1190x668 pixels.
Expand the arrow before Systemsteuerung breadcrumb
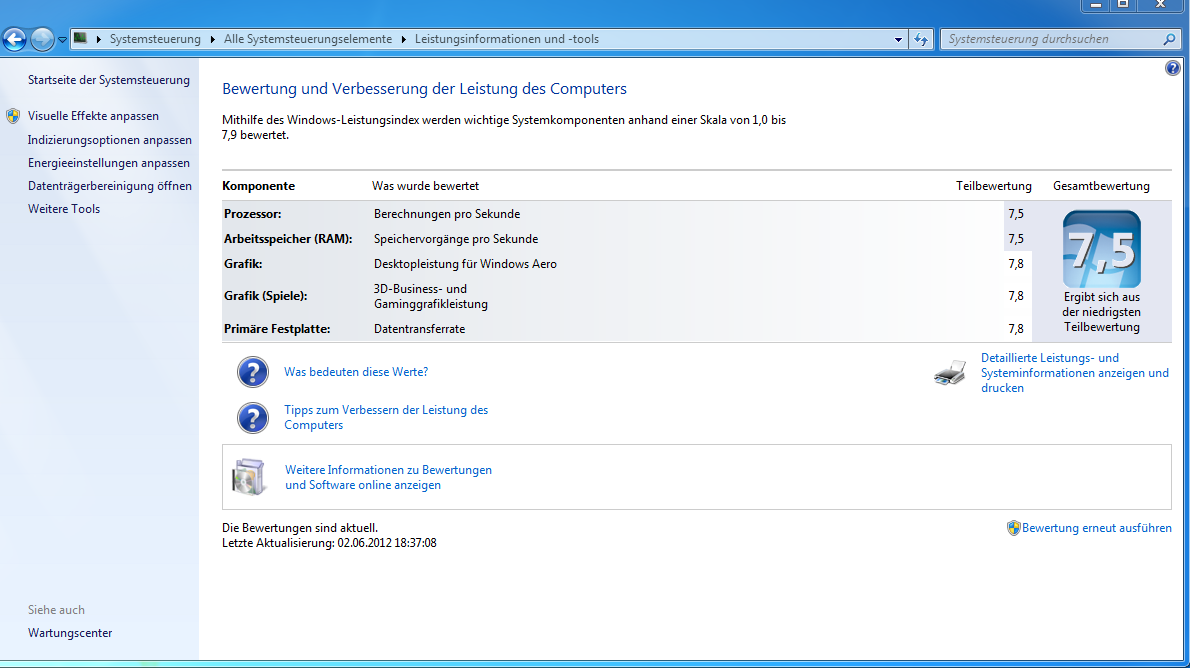point(99,39)
